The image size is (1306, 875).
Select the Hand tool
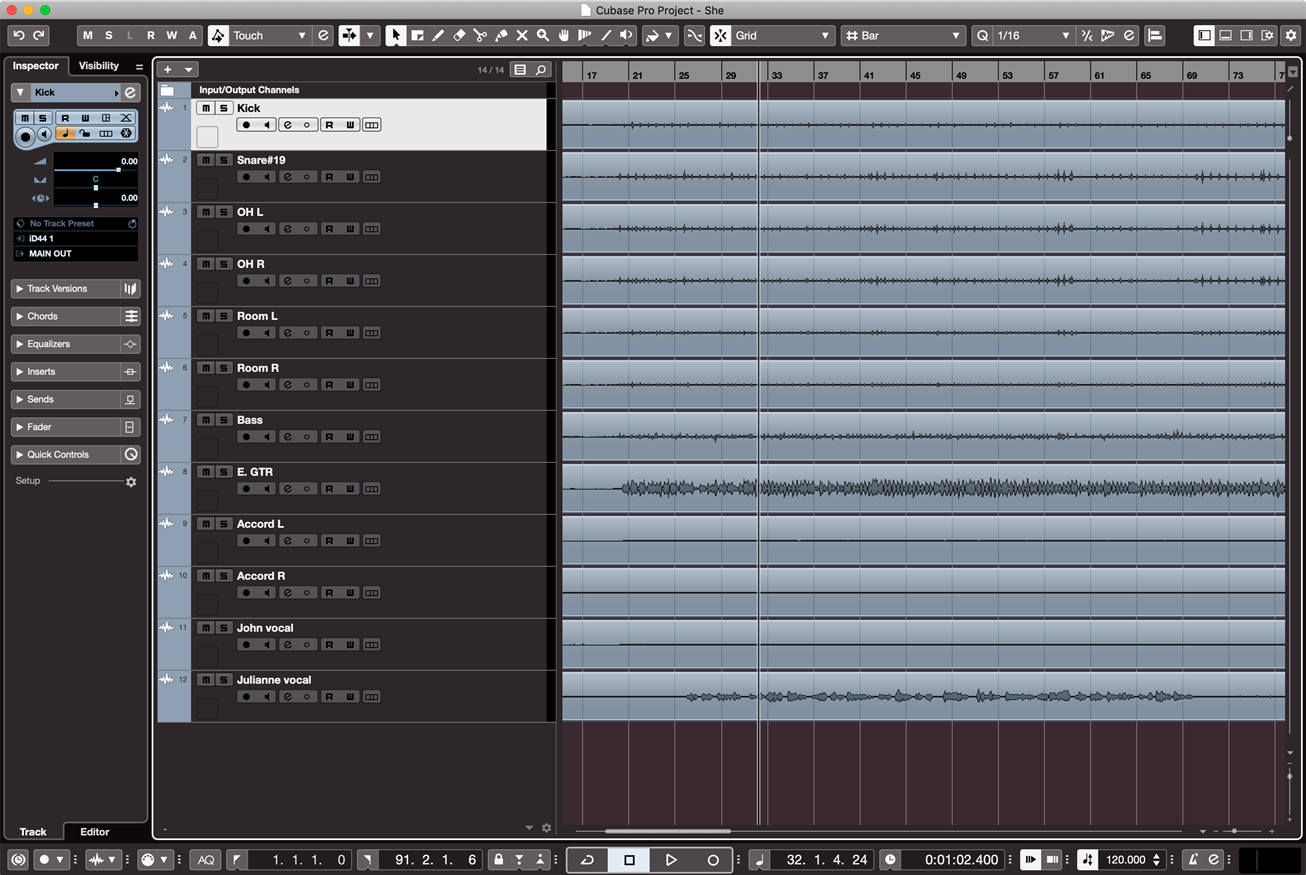564,35
